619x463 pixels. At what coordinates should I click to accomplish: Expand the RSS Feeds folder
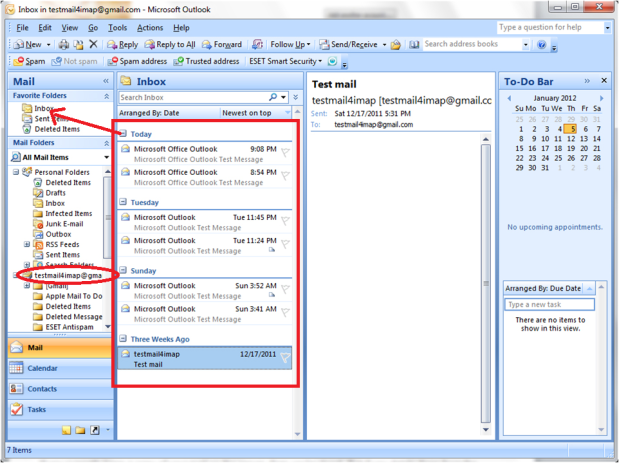(x=27, y=244)
